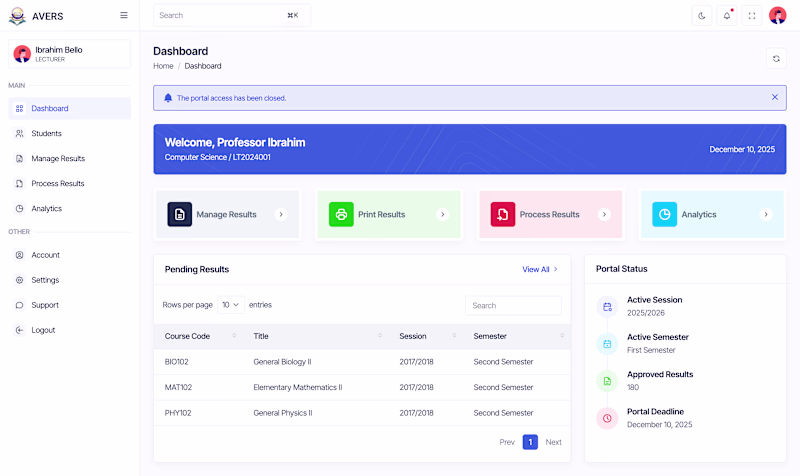The image size is (800, 476).
Task: Collapse sidebar with hamburger menu icon
Action: tap(123, 15)
